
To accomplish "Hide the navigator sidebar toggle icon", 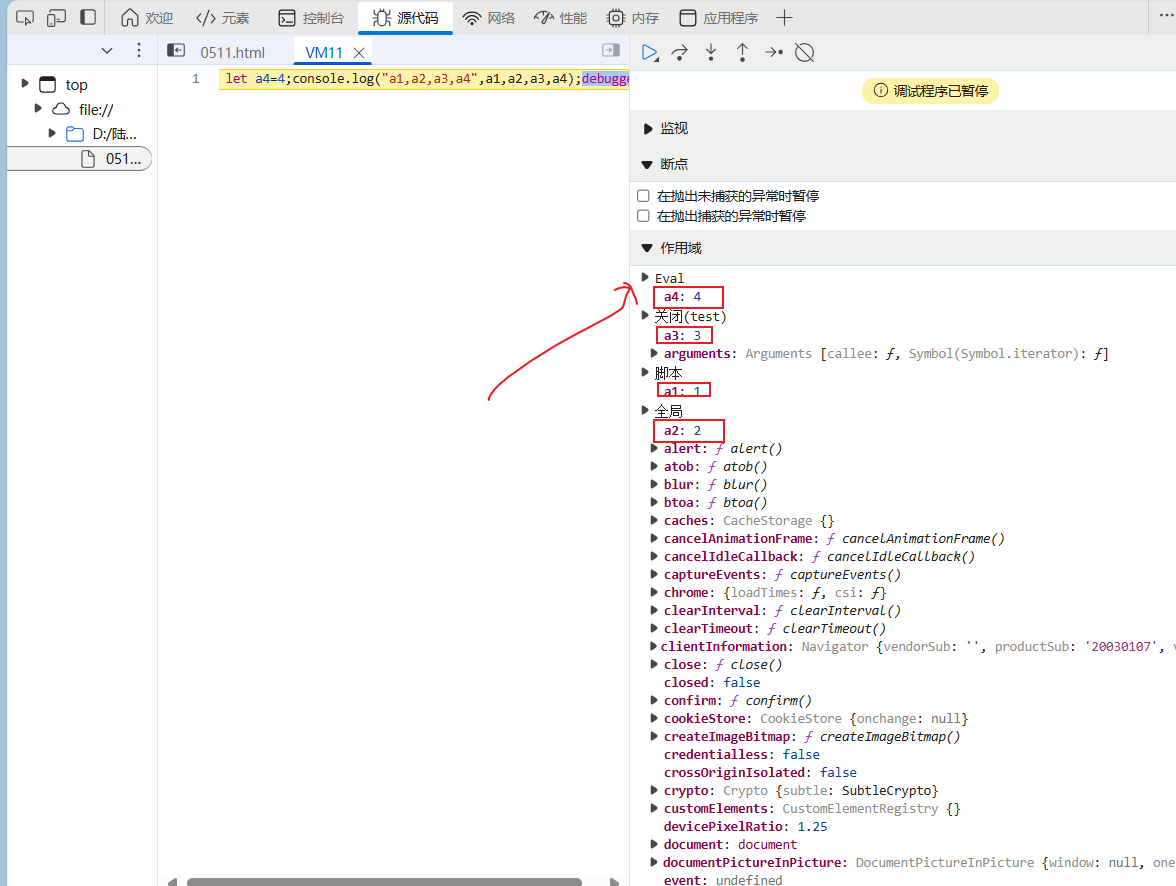I will (176, 50).
